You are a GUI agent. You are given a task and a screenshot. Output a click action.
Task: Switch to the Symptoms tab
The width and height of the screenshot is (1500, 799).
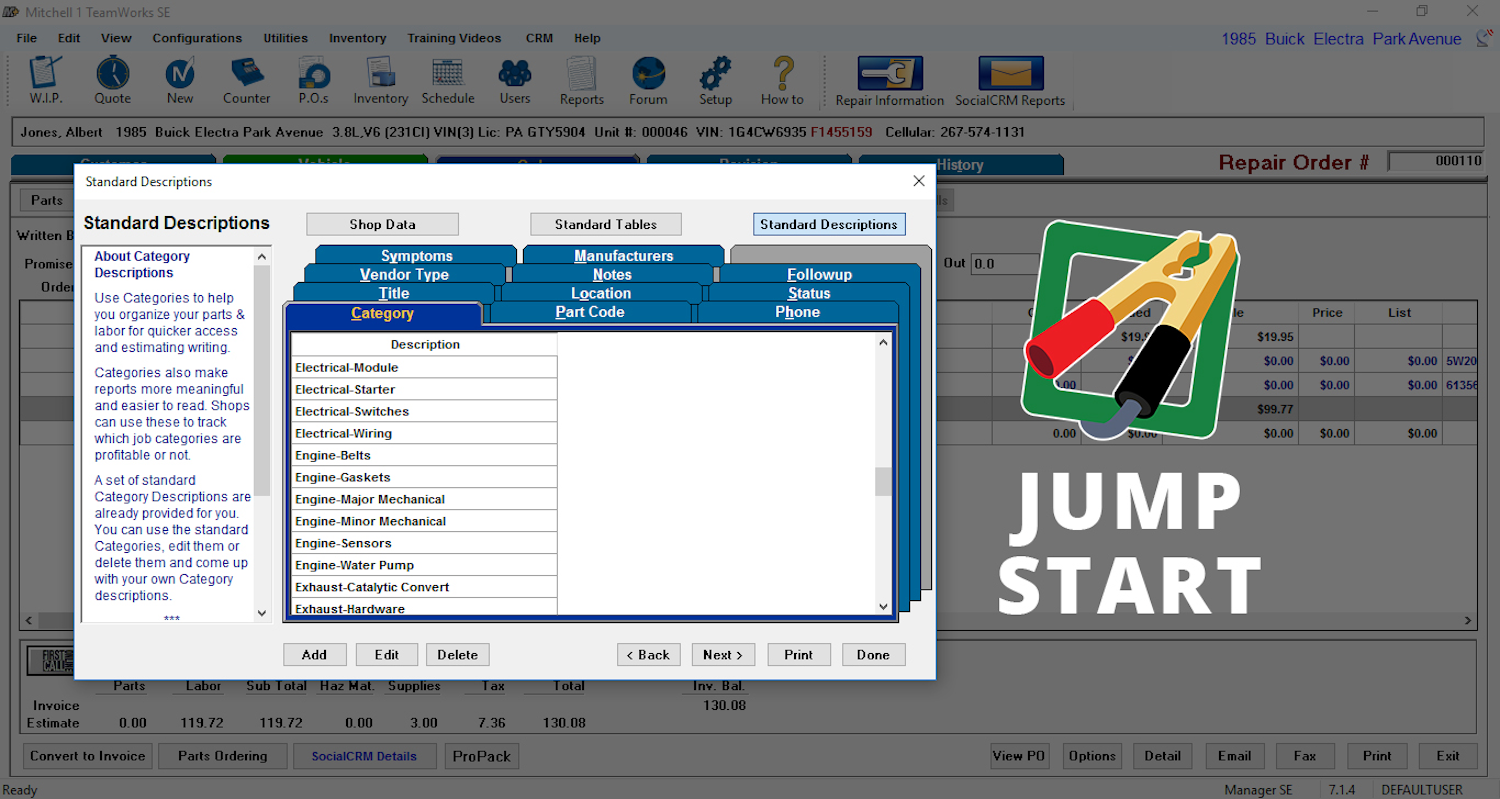[x=416, y=256]
